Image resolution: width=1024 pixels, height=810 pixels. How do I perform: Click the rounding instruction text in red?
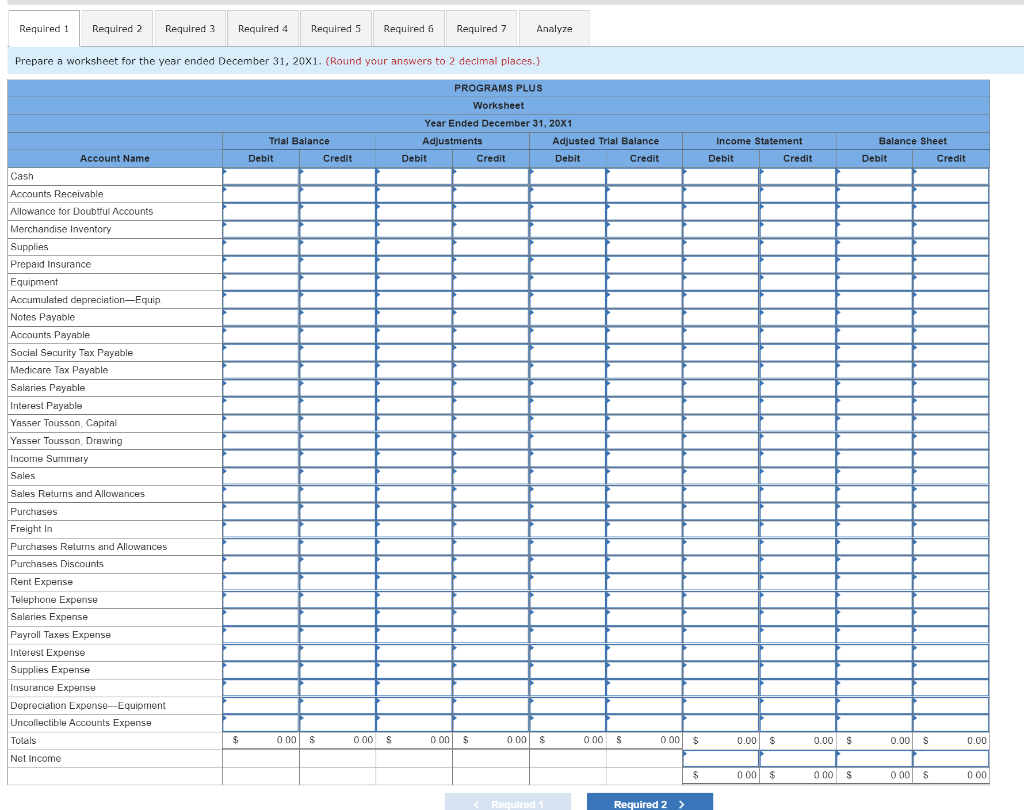coord(433,61)
